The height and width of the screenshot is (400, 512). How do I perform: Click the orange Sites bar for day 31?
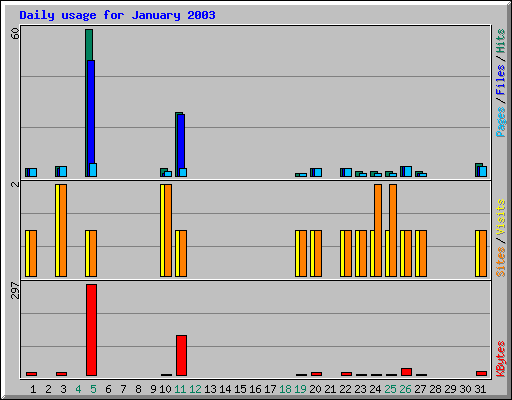483,253
